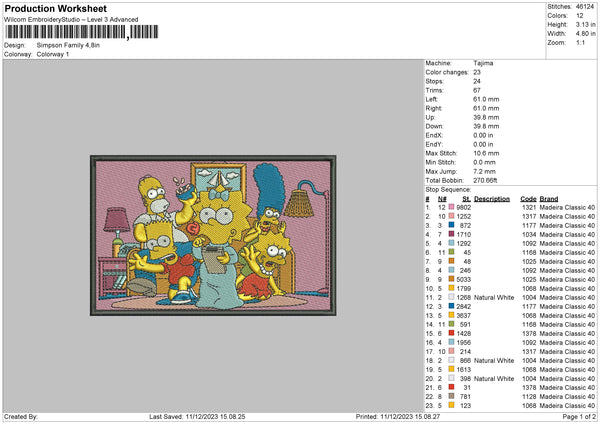The width and height of the screenshot is (600, 424).
Task: Click the Total Bobbin value '270.66ft'
Action: [485, 180]
